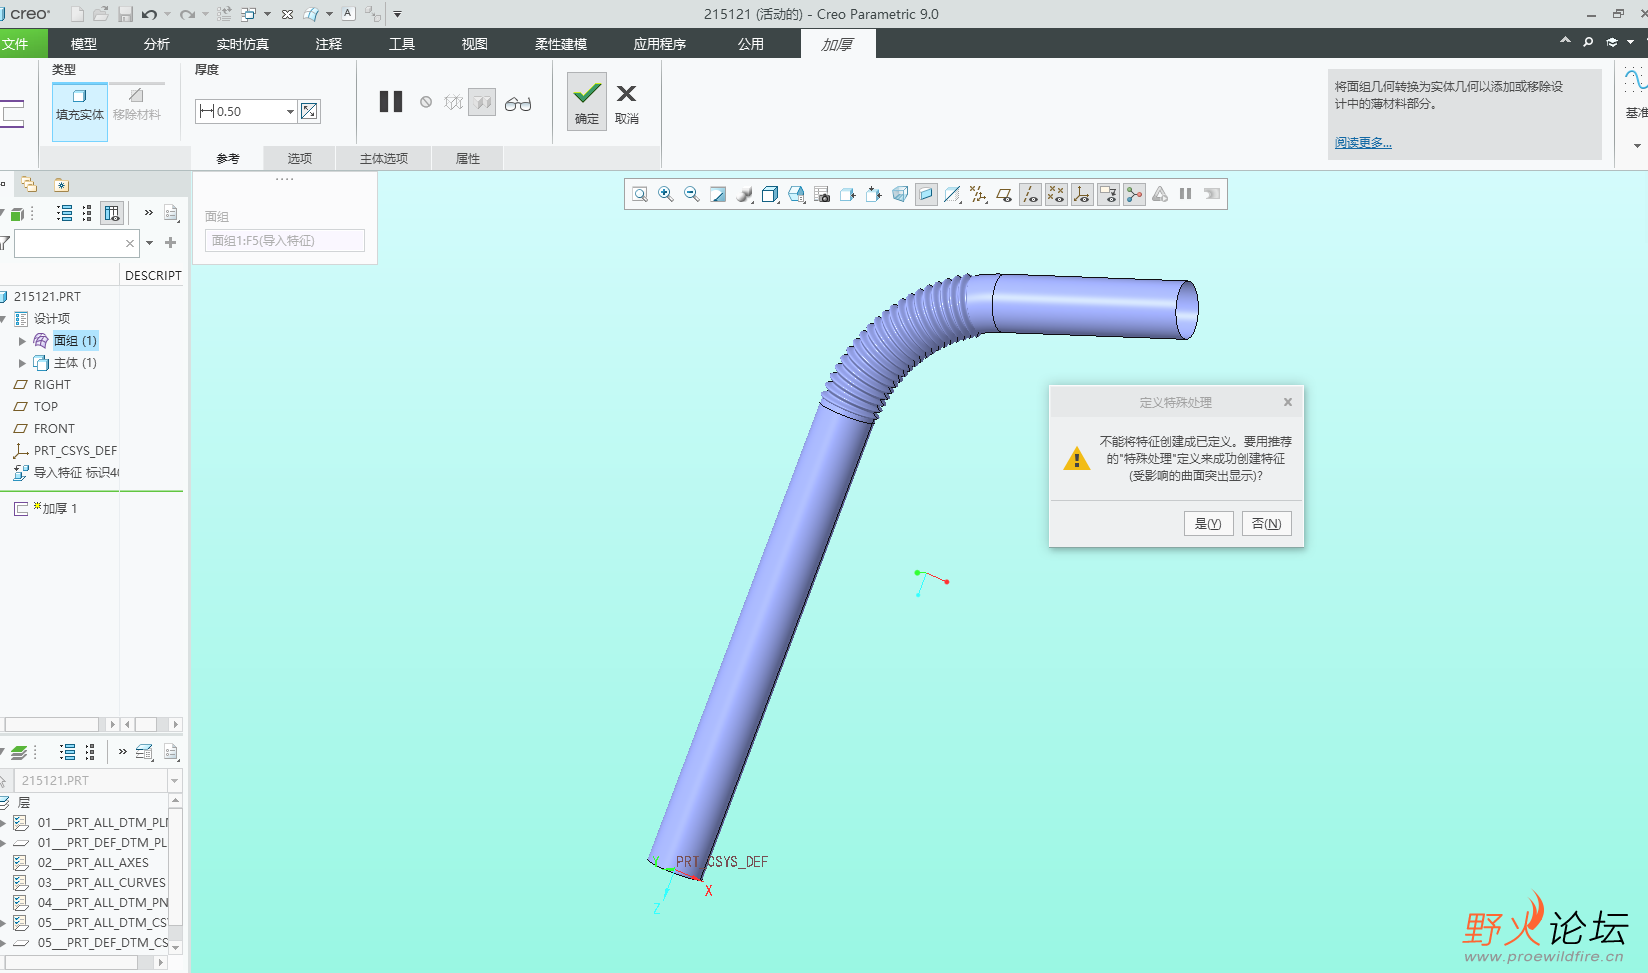Select the RIGHT datum plane in tree
Viewport: 1648px width, 973px height.
tap(52, 385)
